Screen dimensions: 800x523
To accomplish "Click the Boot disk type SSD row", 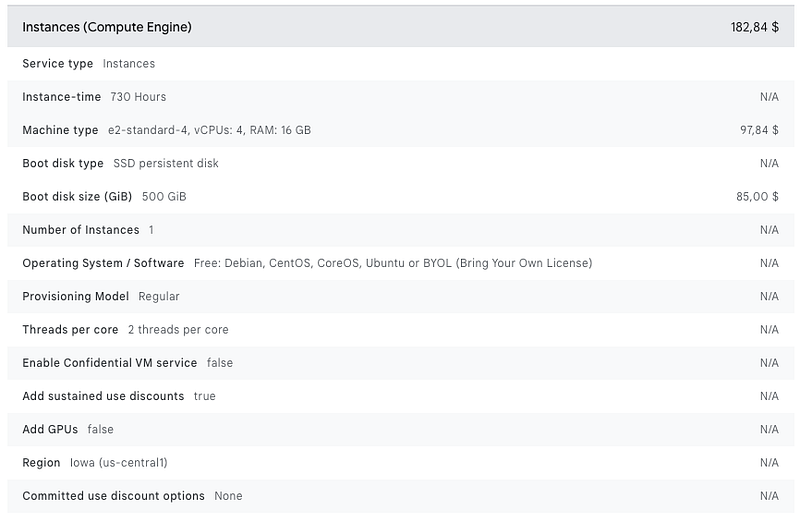I will [401, 163].
